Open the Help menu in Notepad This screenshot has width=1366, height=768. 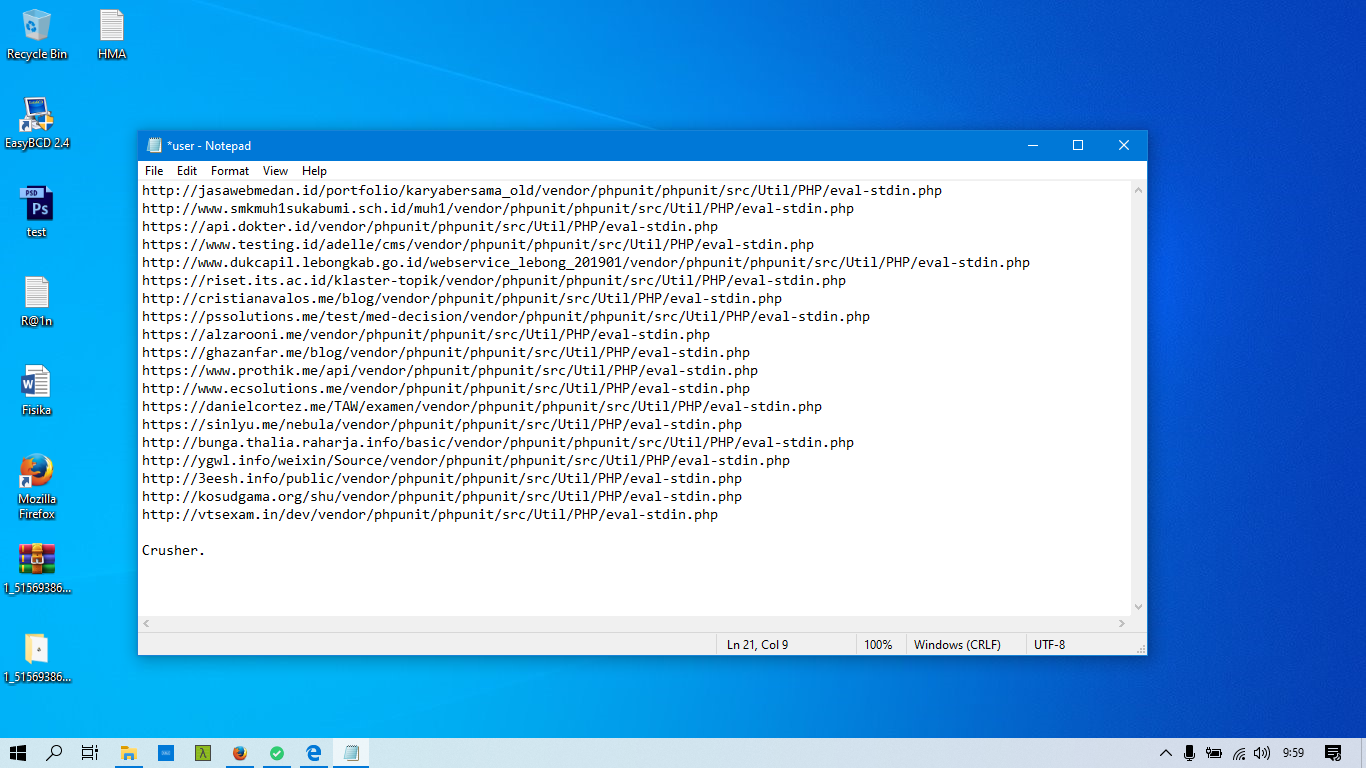(x=314, y=171)
